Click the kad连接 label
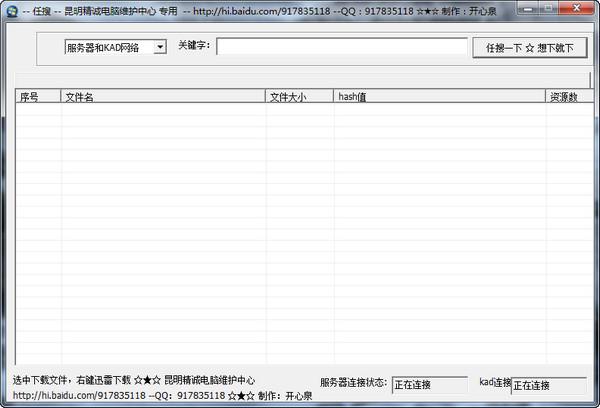This screenshot has width=600, height=408. pyautogui.click(x=494, y=383)
